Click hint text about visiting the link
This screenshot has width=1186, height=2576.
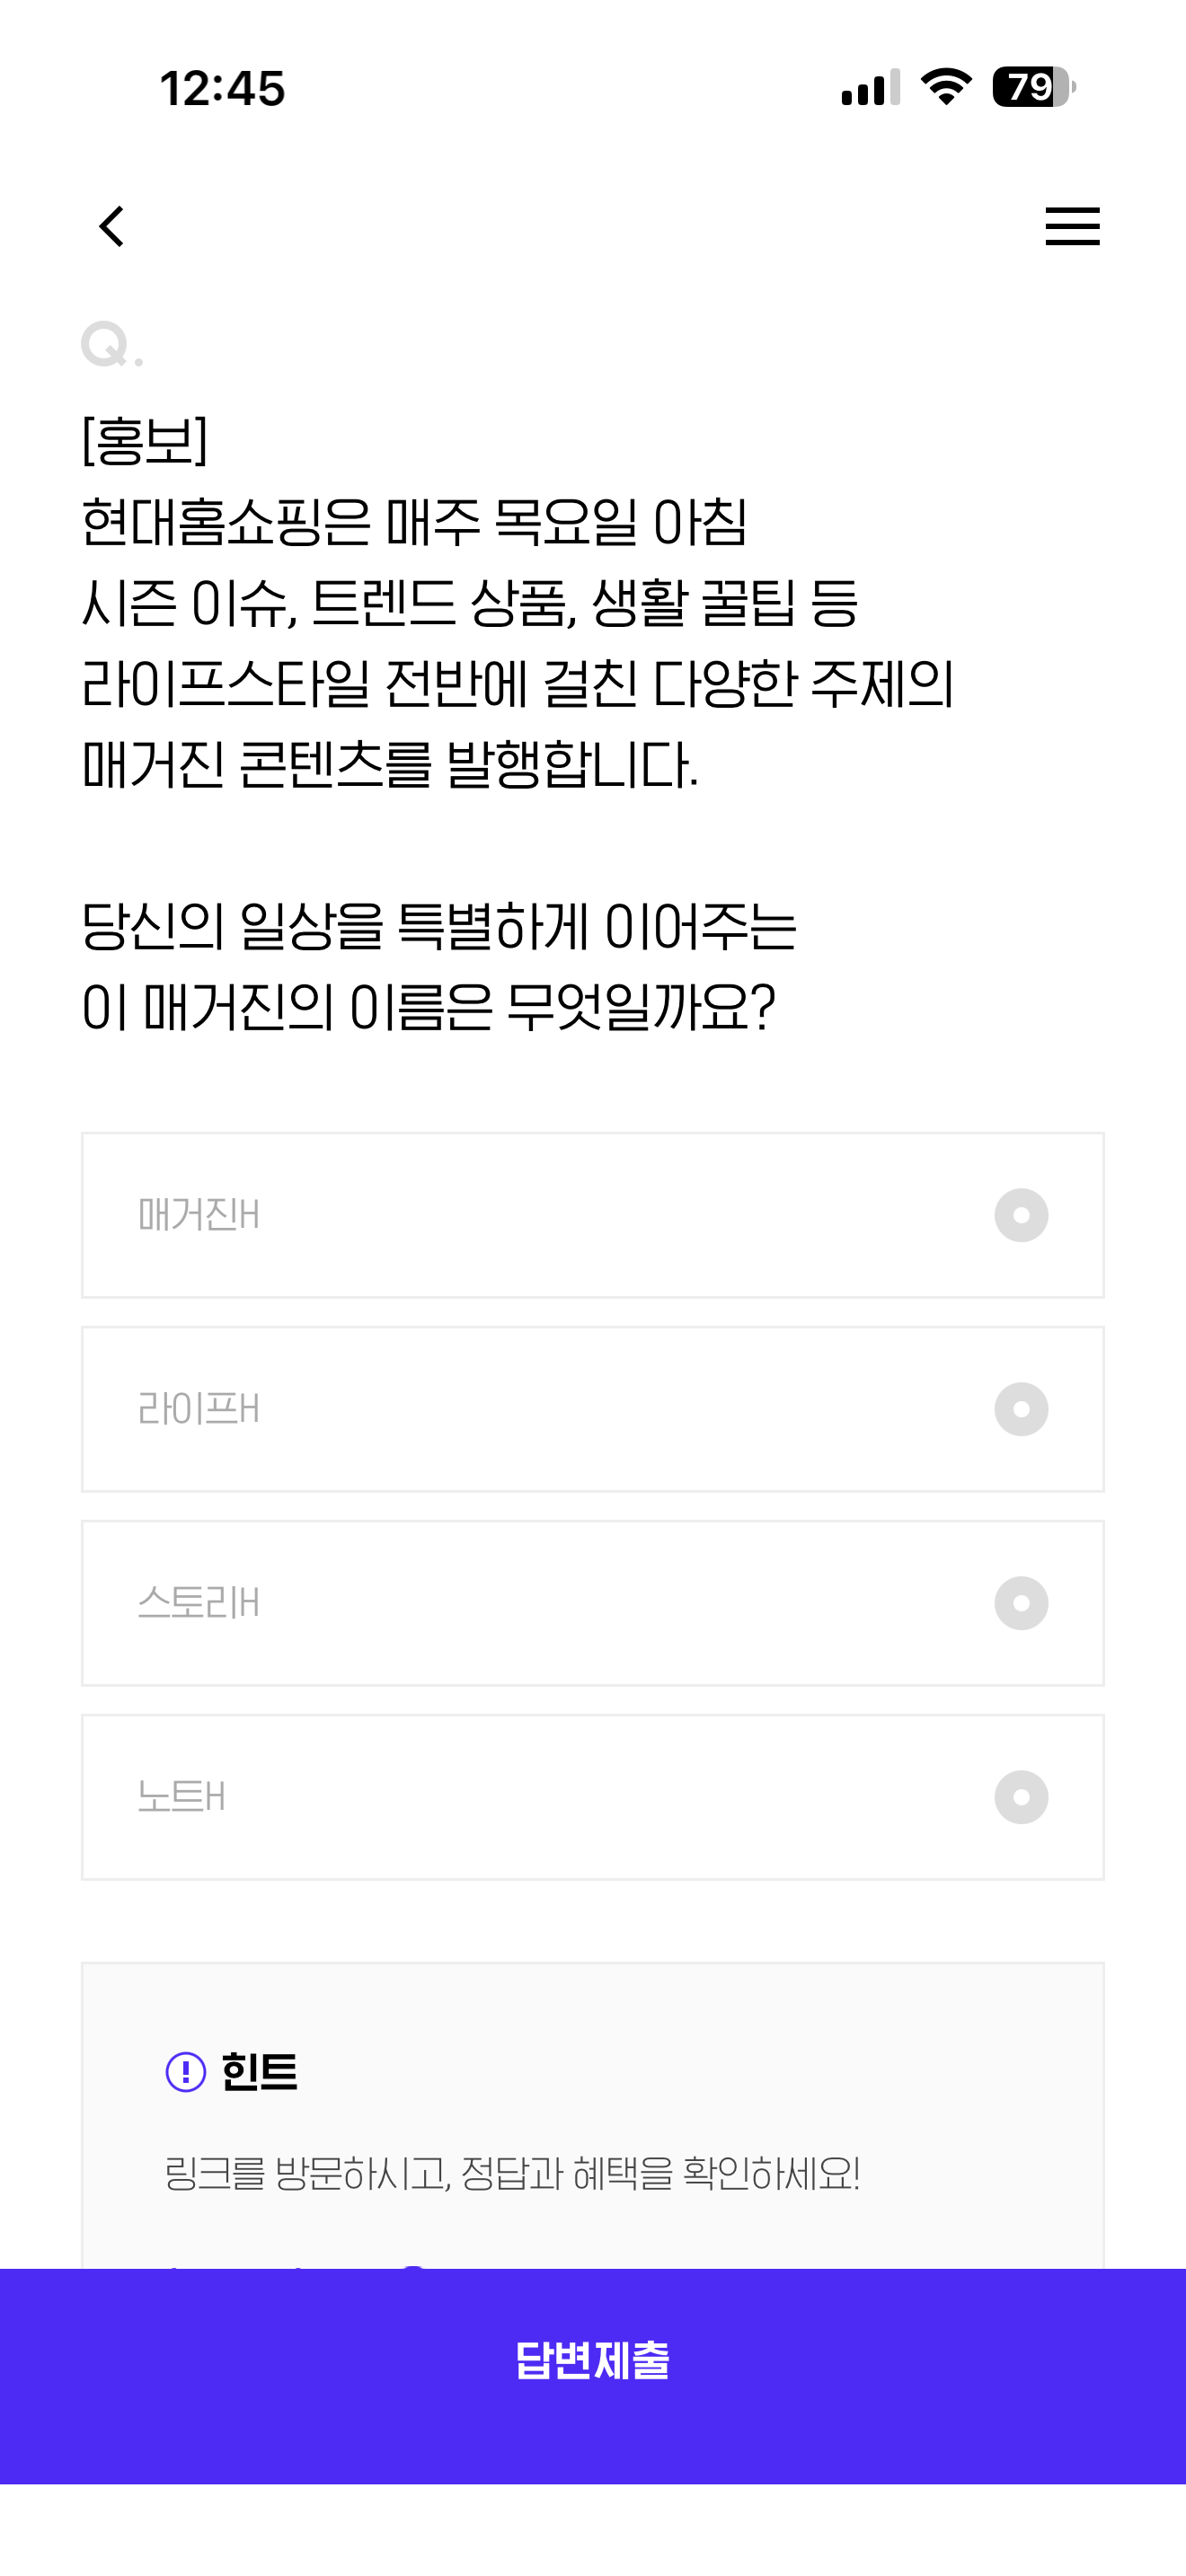point(512,2173)
